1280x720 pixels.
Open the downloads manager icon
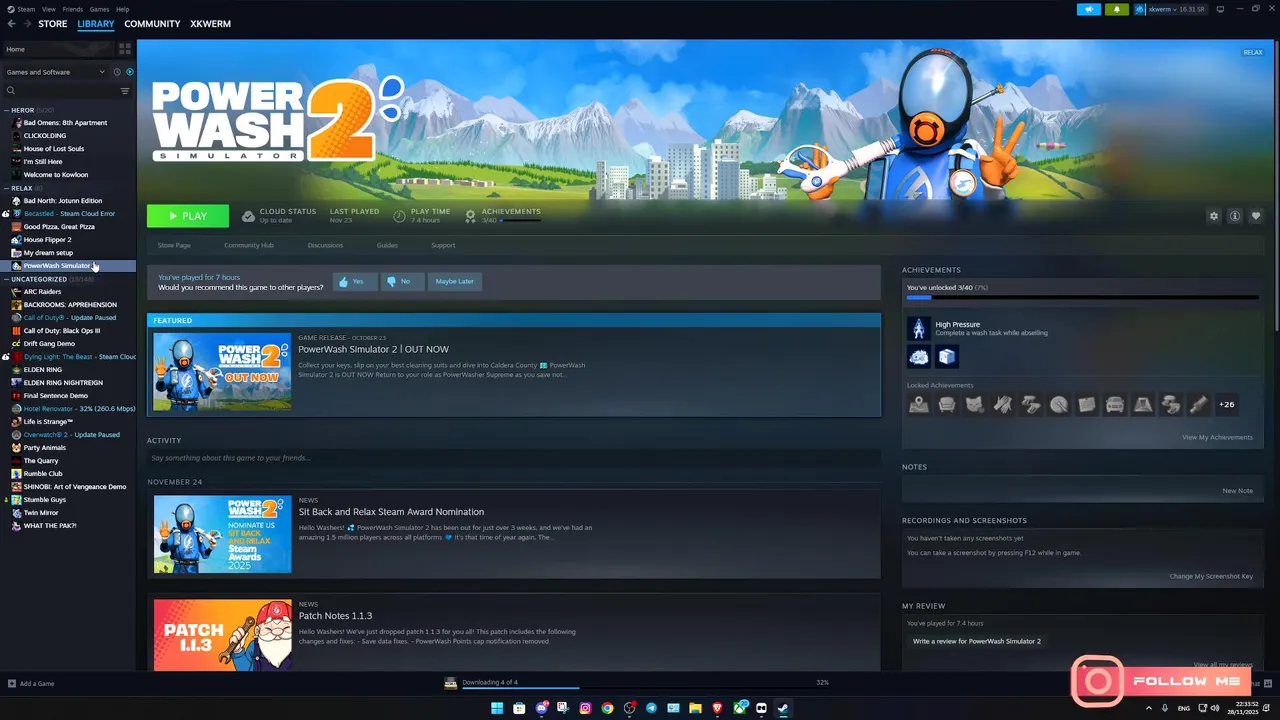451,683
